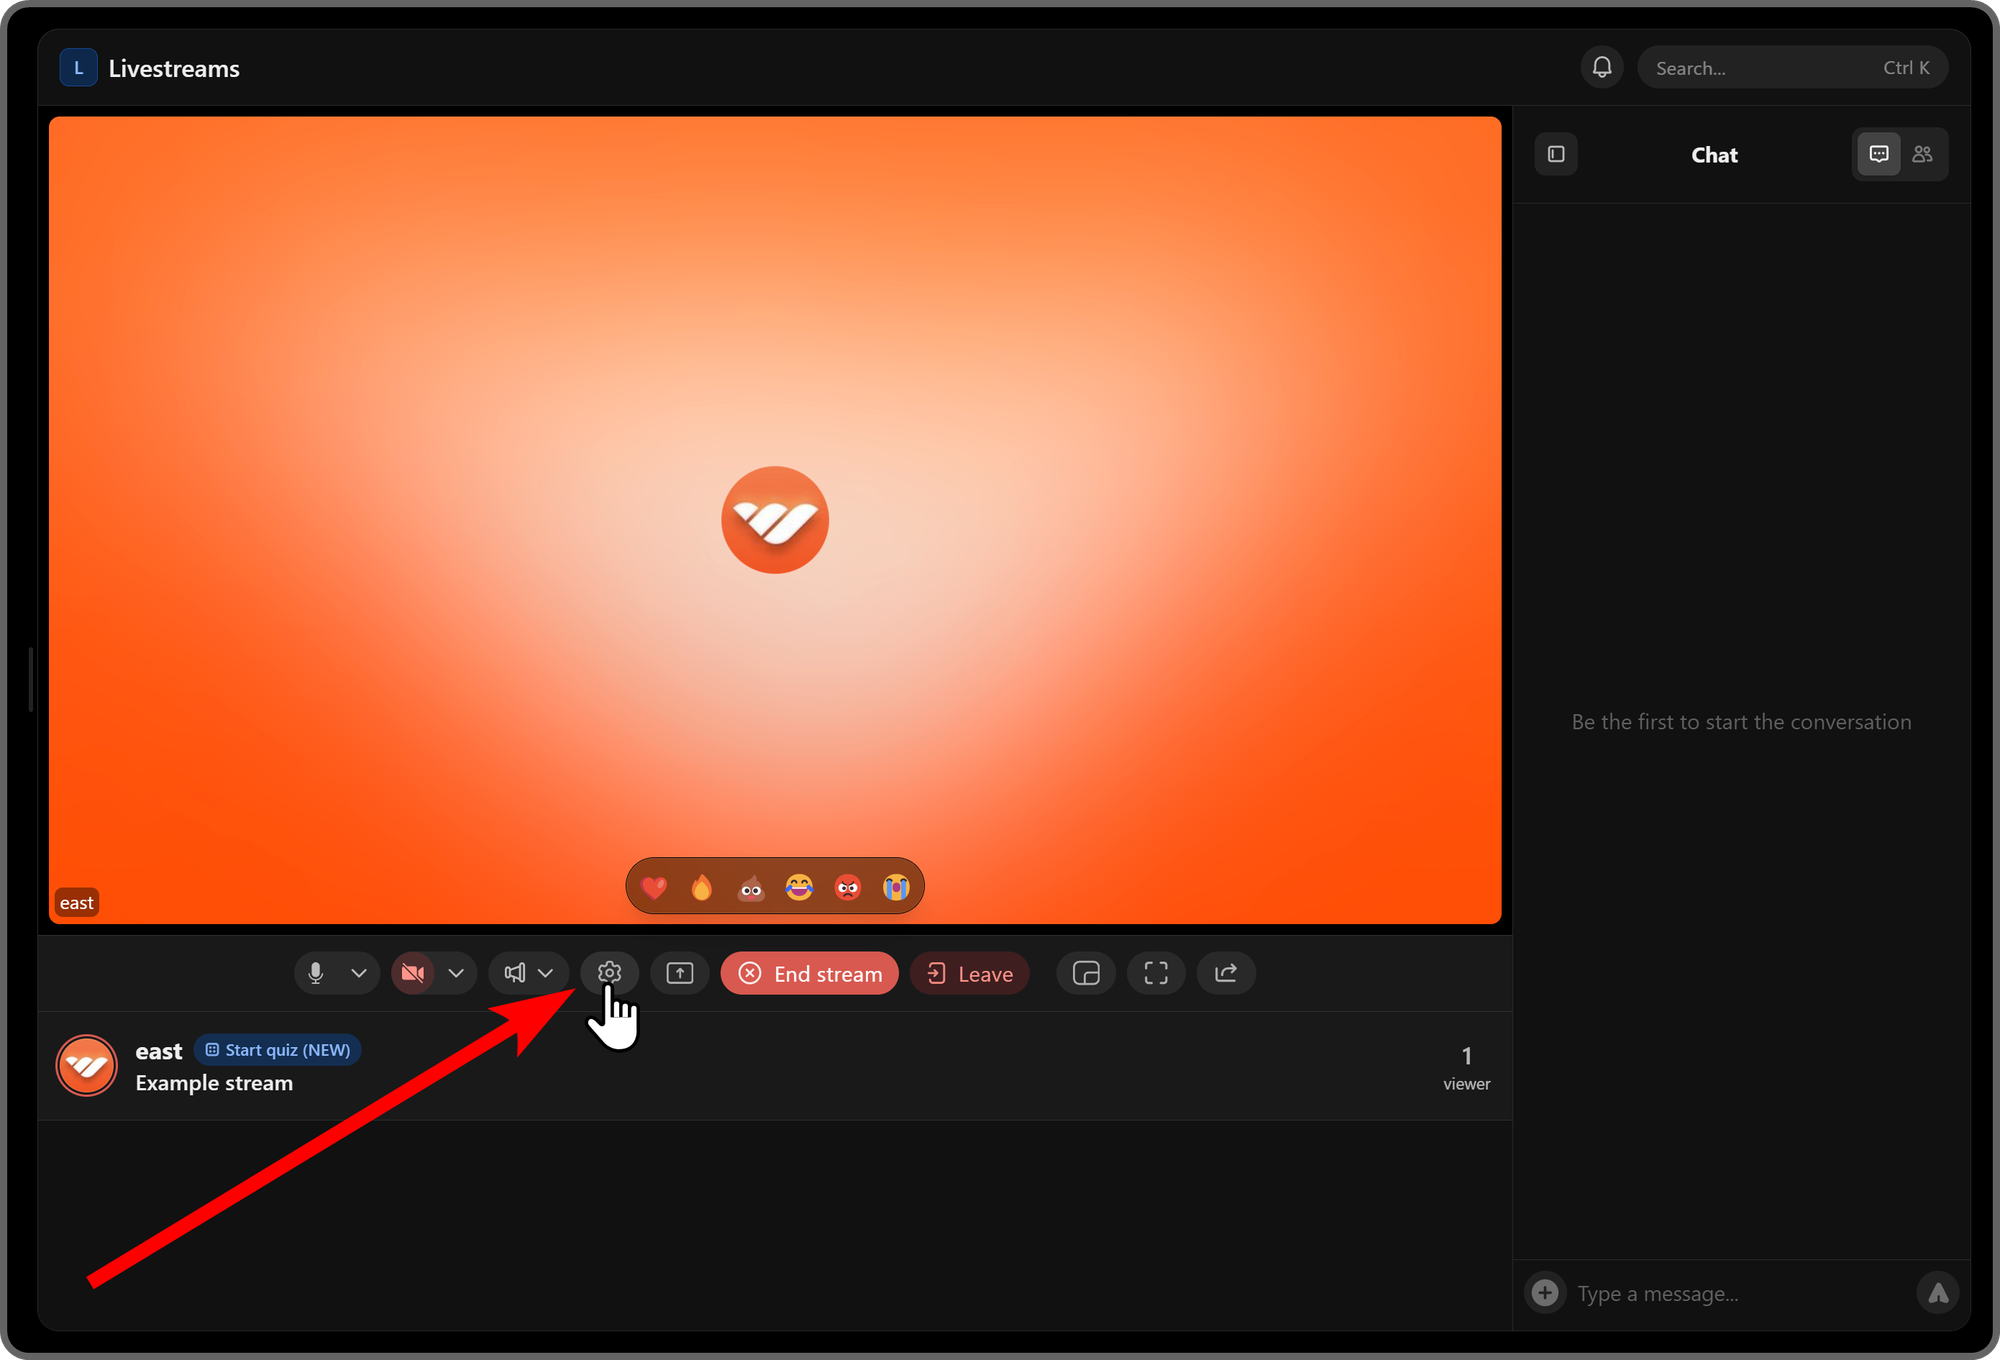Click Start quiz (NEW) button
2000x1360 pixels.
(x=277, y=1050)
